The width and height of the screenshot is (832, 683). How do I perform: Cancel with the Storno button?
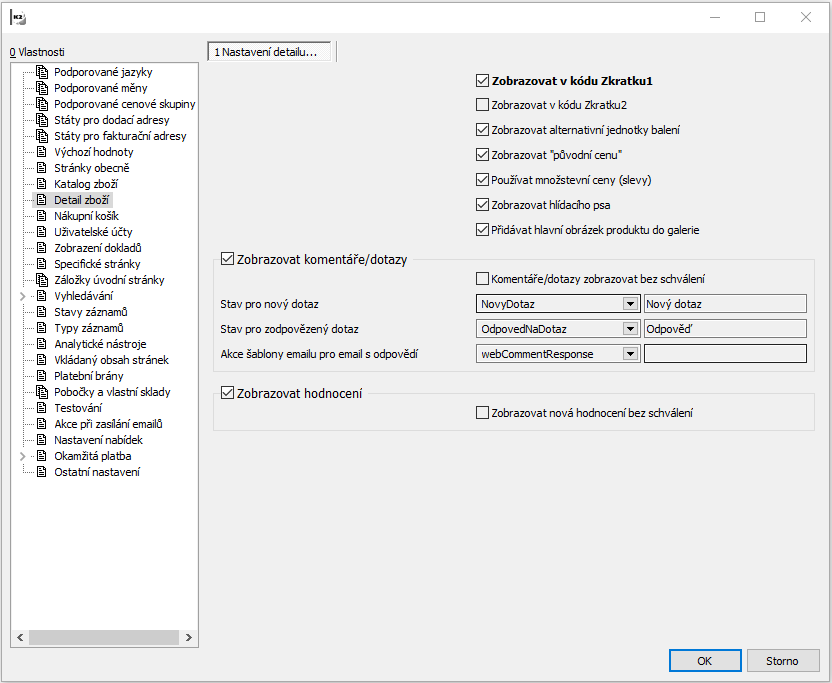(x=783, y=661)
